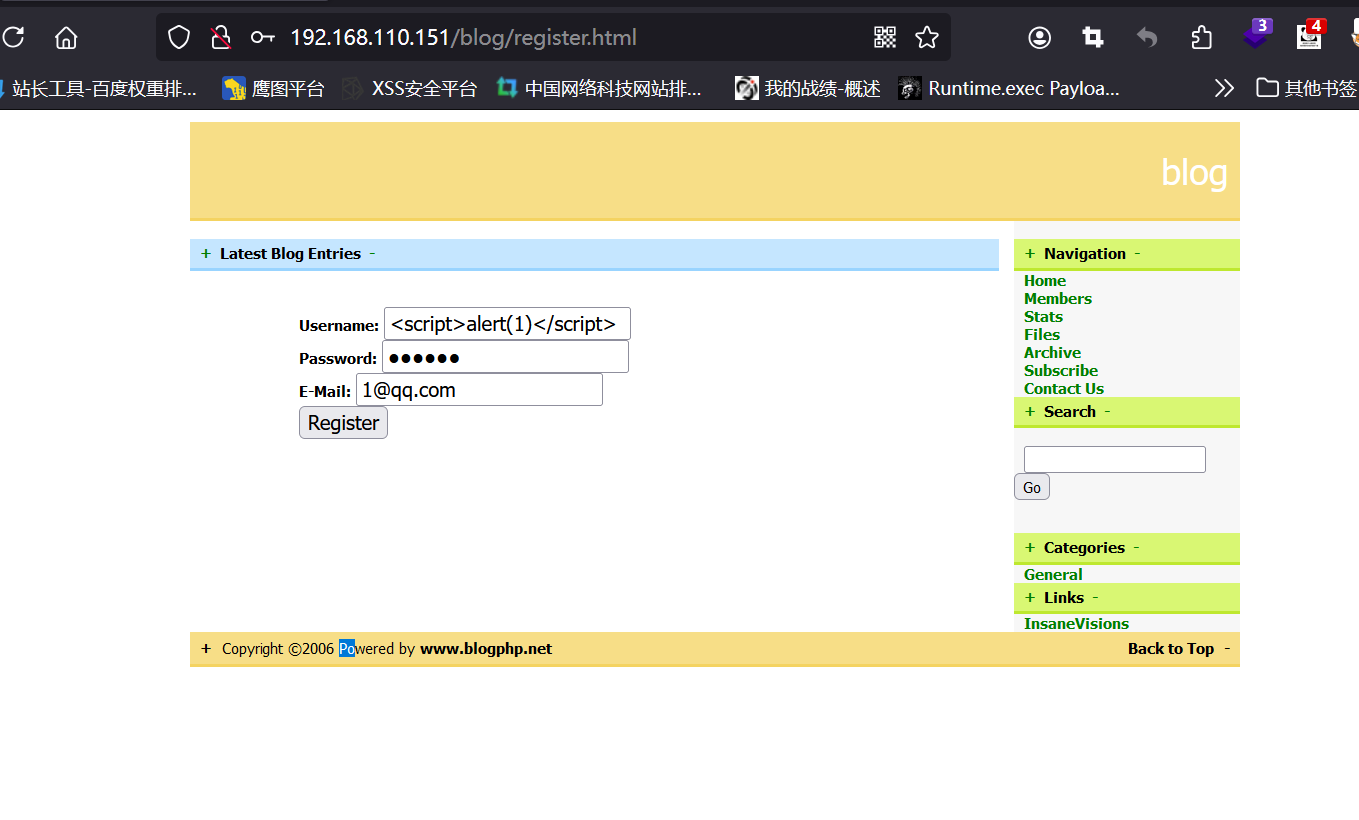Open the Files navigation link

click(1042, 335)
